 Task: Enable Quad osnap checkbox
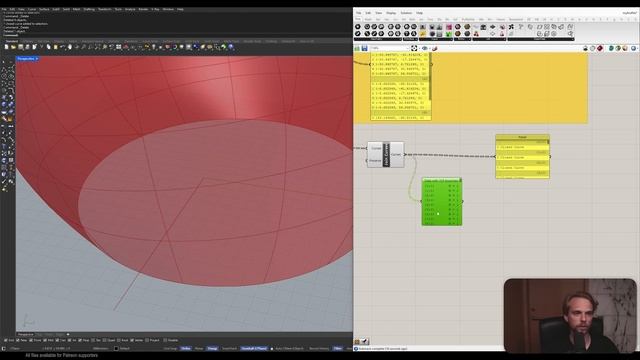point(104,340)
